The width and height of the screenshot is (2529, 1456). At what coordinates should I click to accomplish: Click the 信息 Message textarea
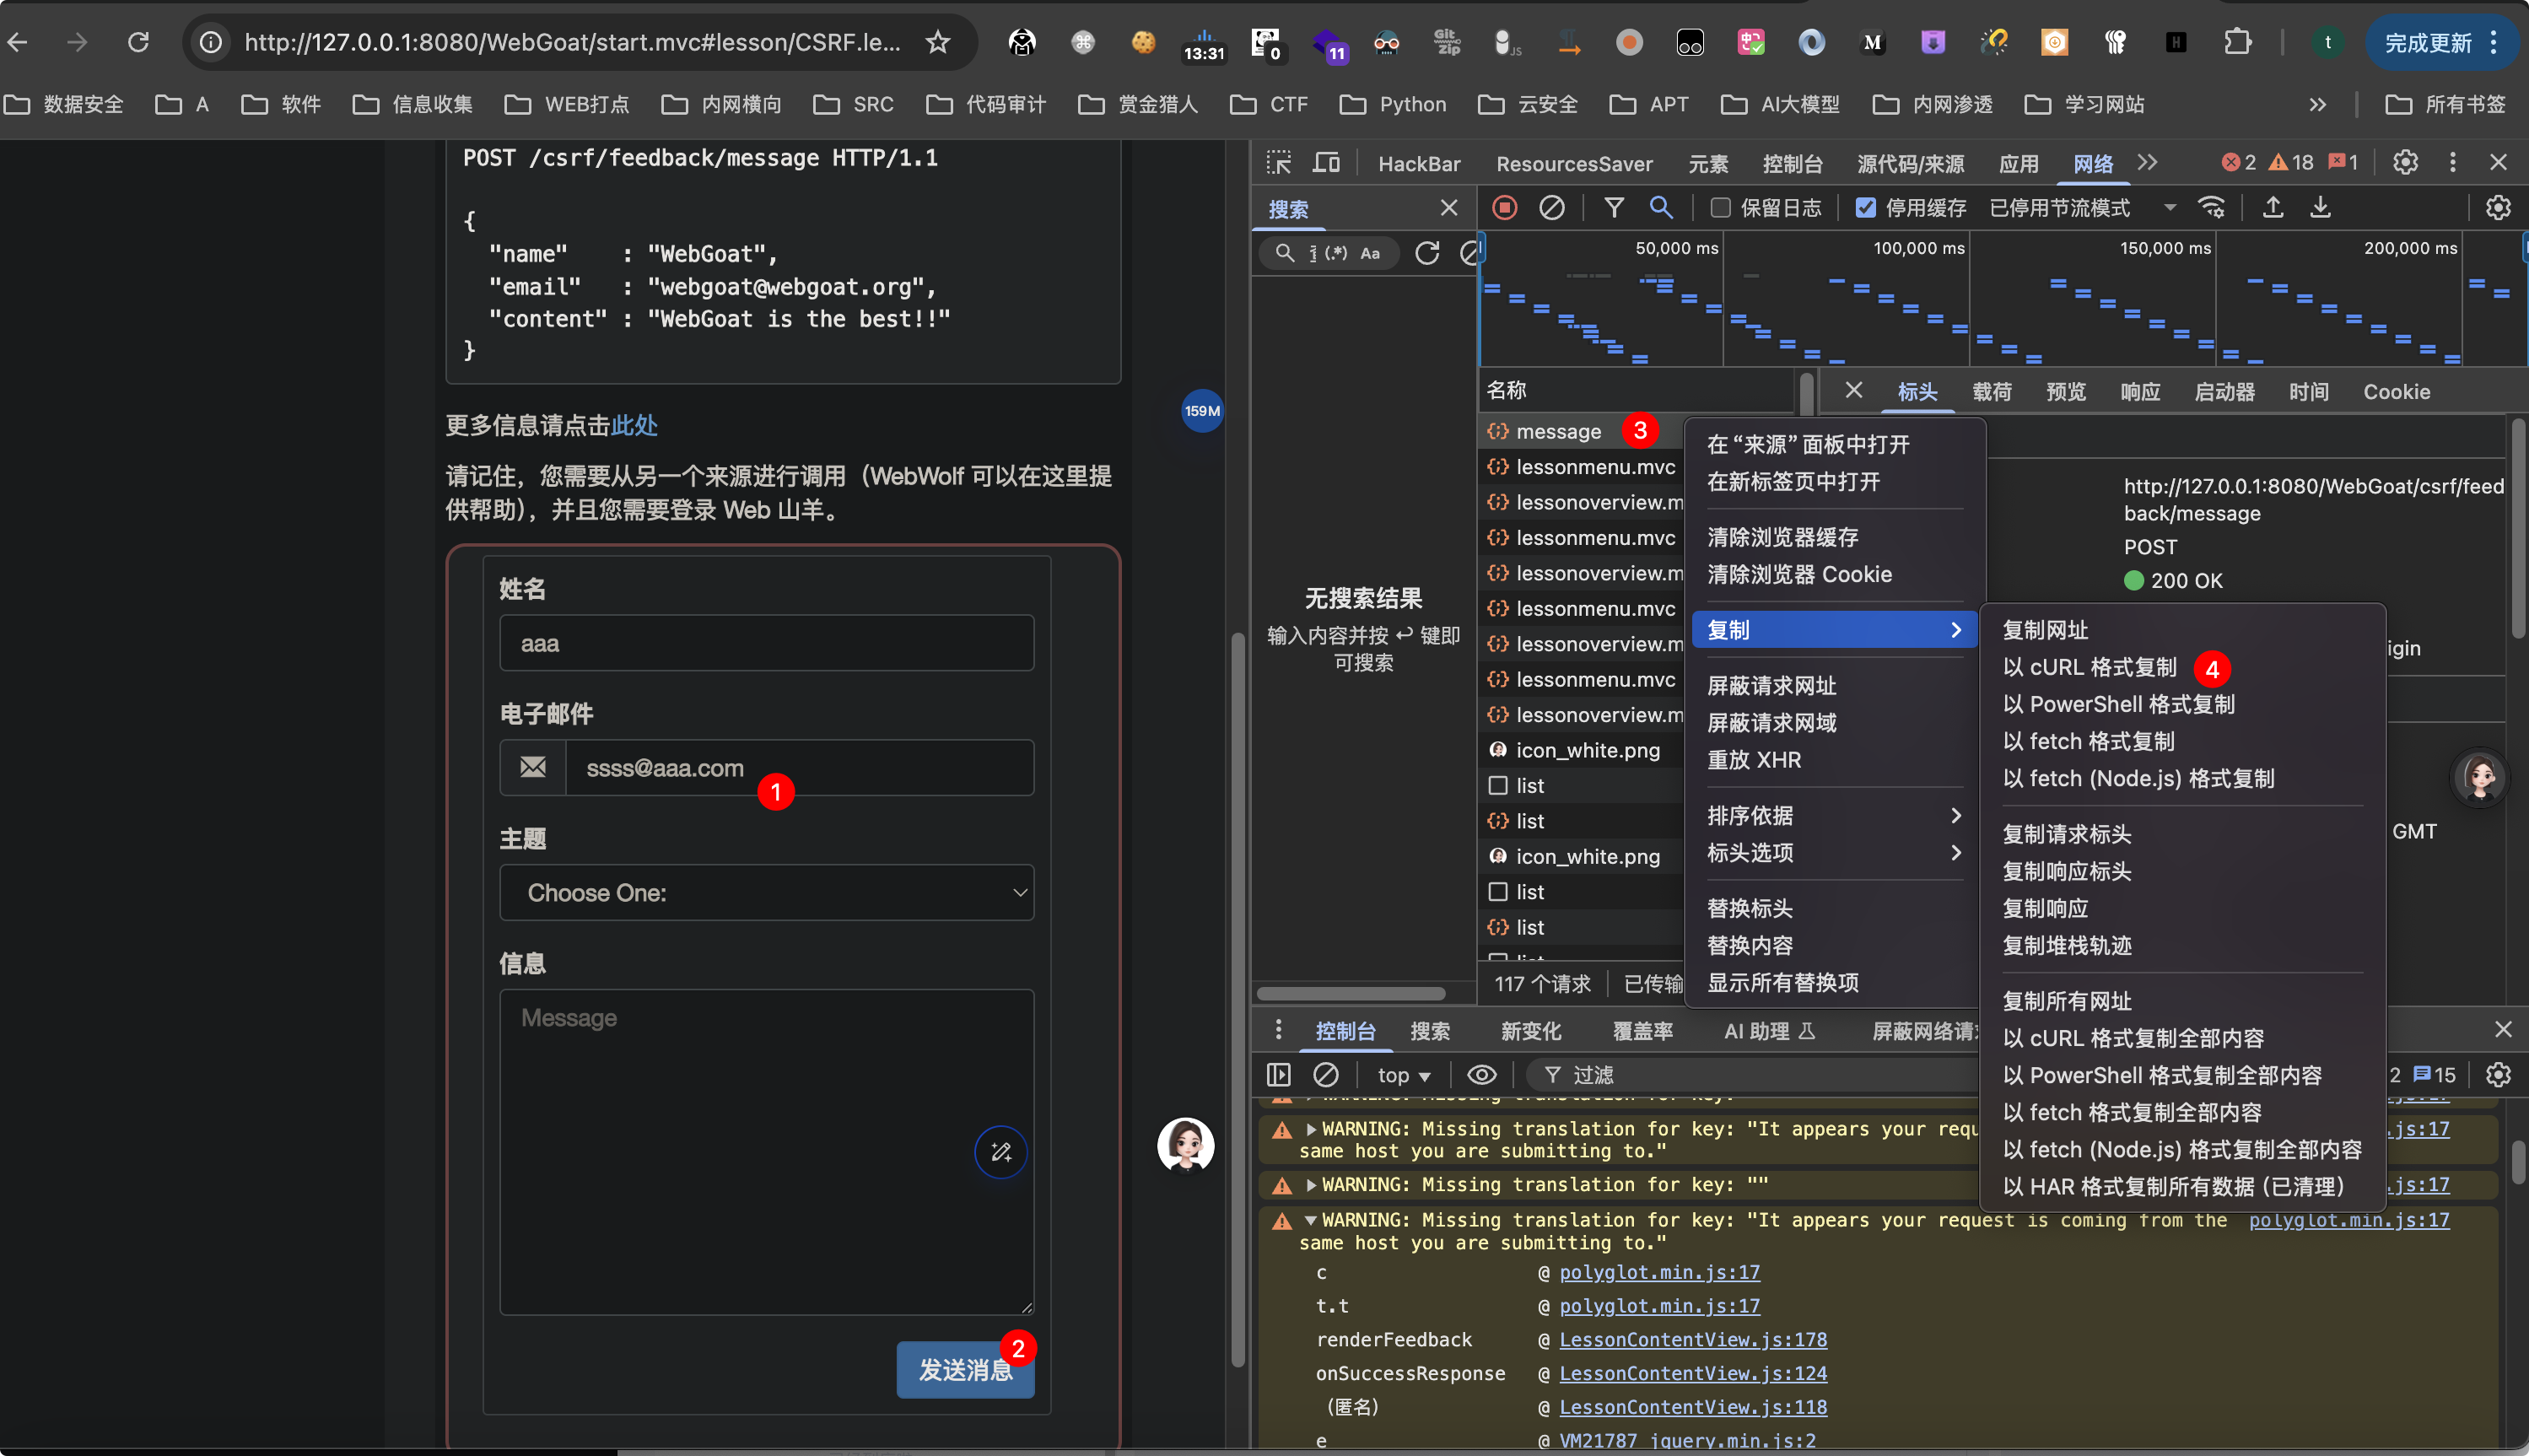pyautogui.click(x=766, y=1151)
